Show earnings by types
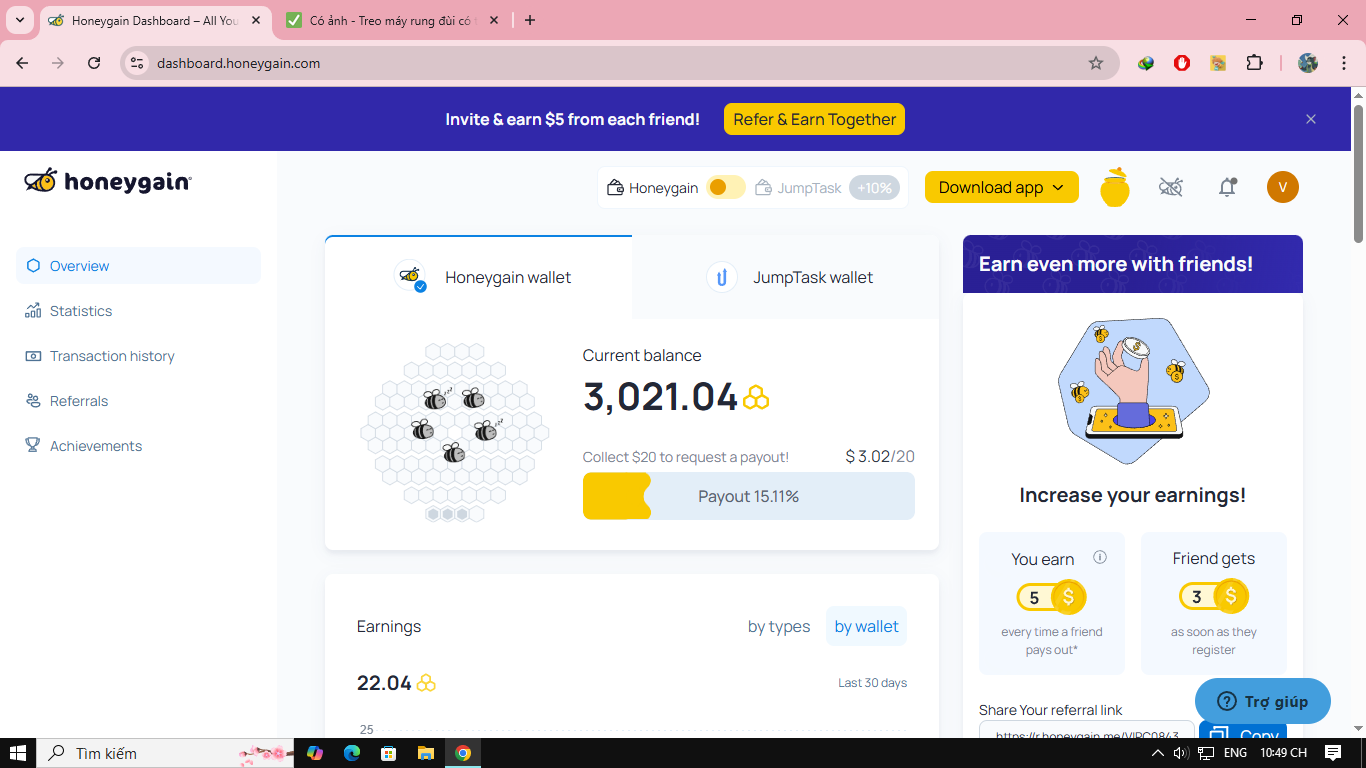Viewport: 1366px width, 768px height. (779, 626)
